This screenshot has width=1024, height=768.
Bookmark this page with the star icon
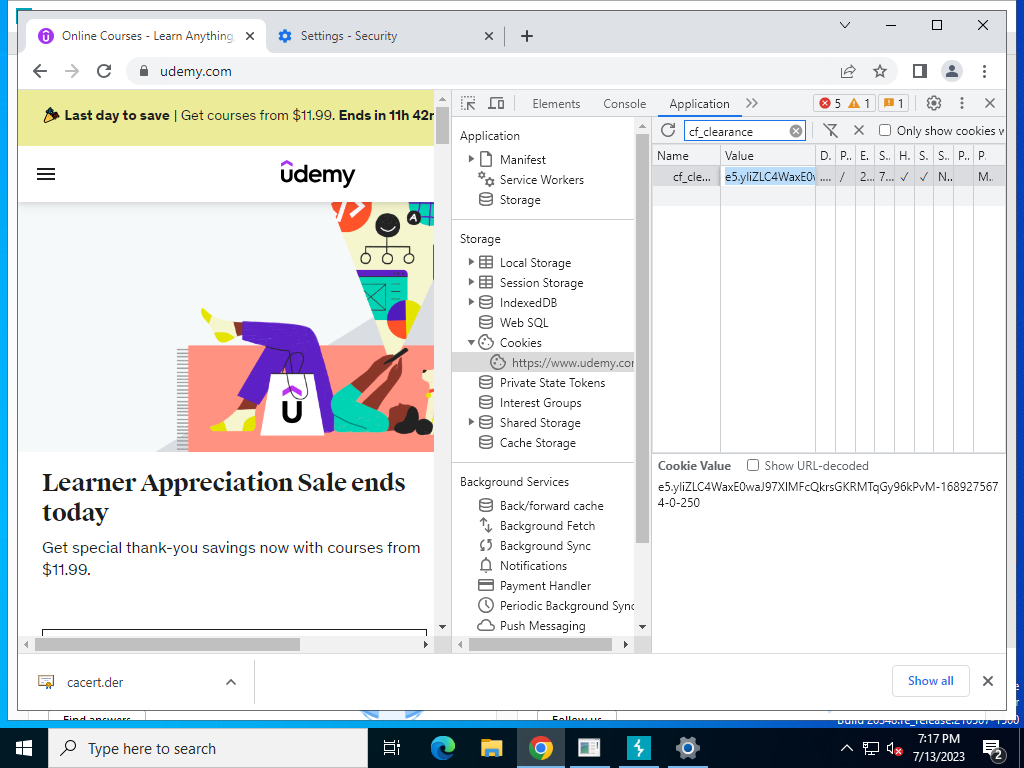[x=880, y=71]
